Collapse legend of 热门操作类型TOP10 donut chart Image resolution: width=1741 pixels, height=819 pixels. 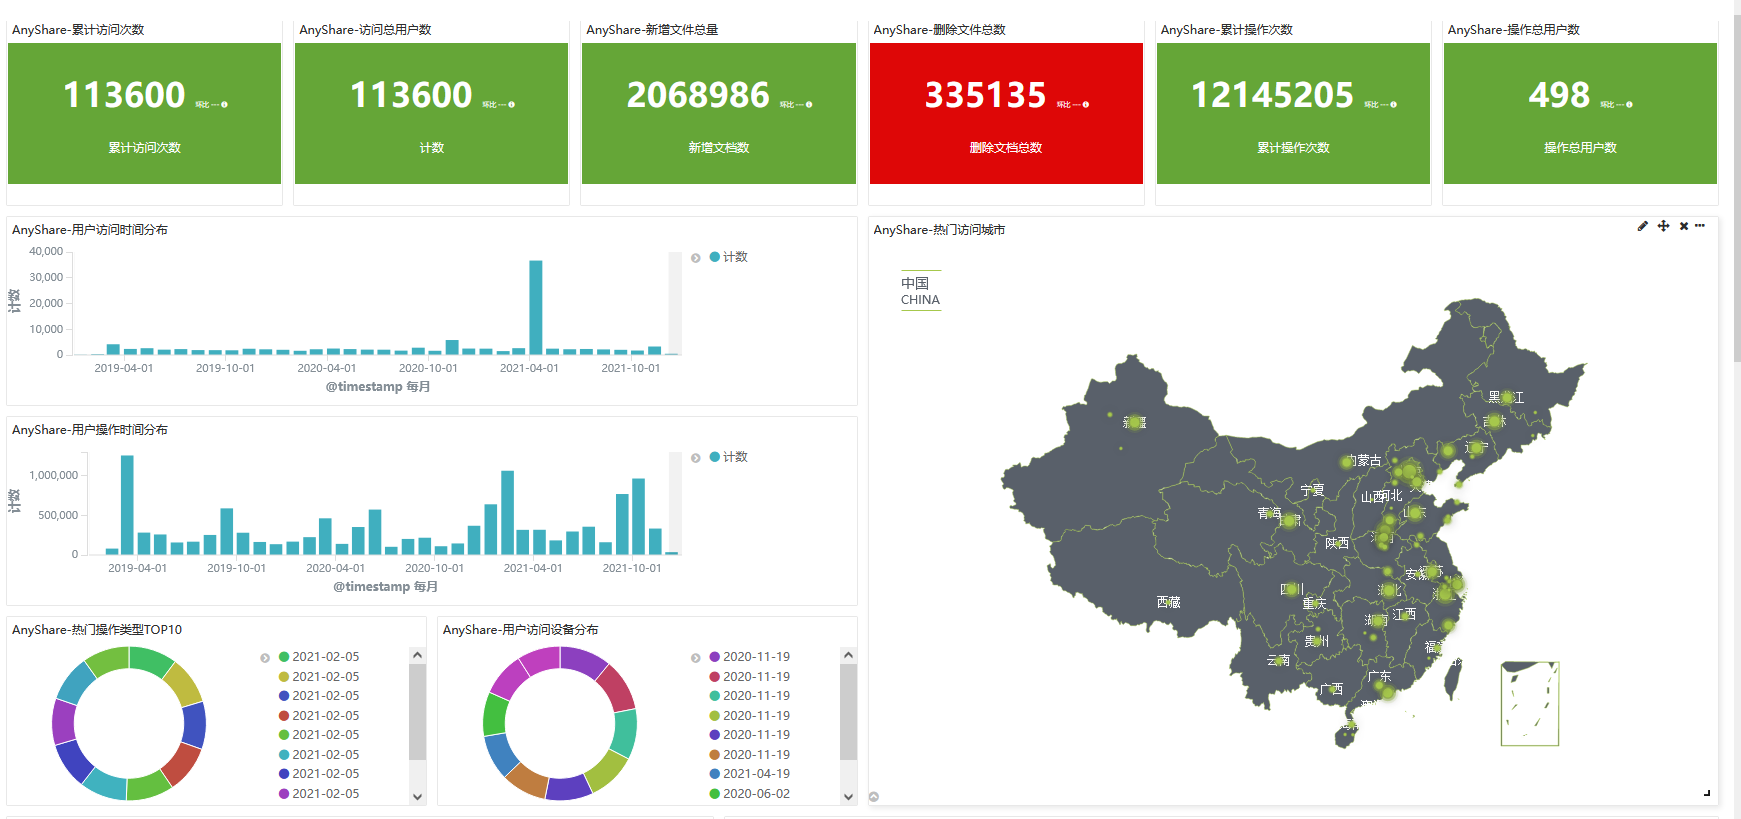[265, 658]
